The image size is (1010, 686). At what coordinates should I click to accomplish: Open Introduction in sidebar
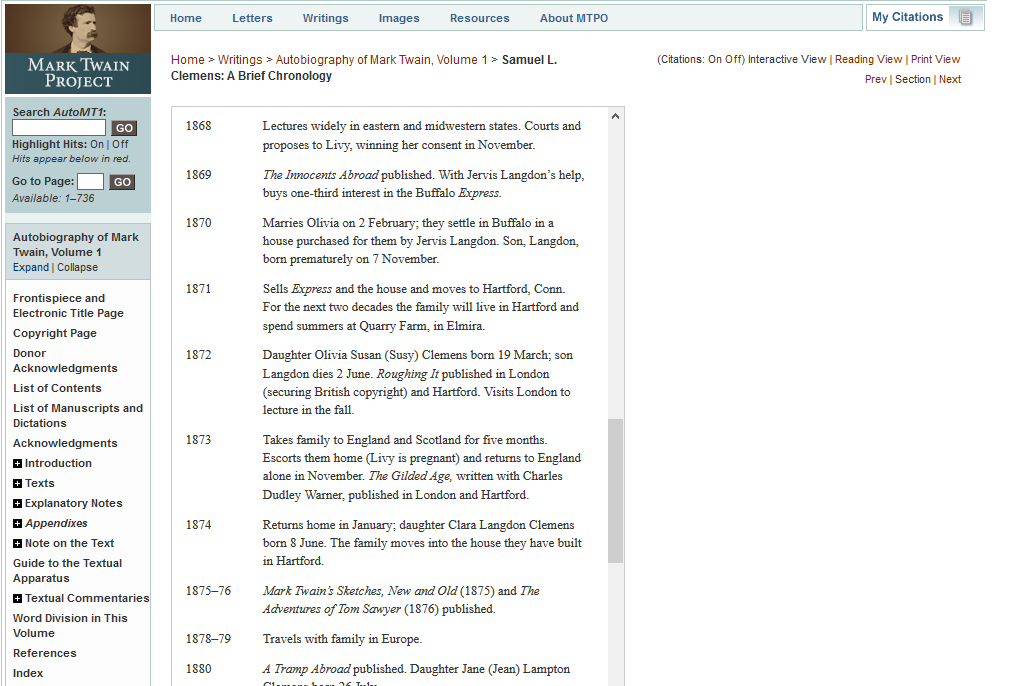58,463
